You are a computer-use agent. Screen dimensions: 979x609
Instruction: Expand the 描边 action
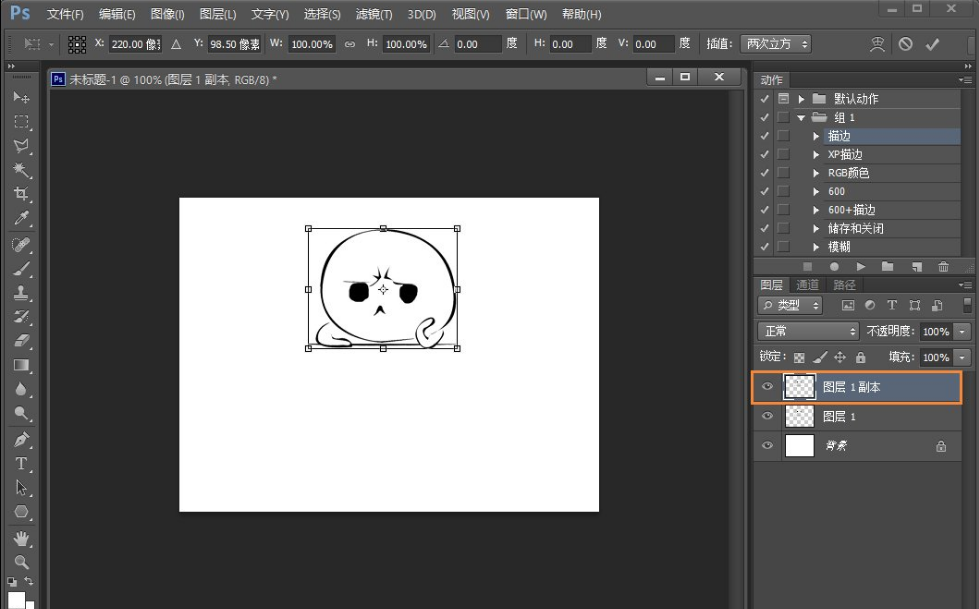pyautogui.click(x=817, y=136)
